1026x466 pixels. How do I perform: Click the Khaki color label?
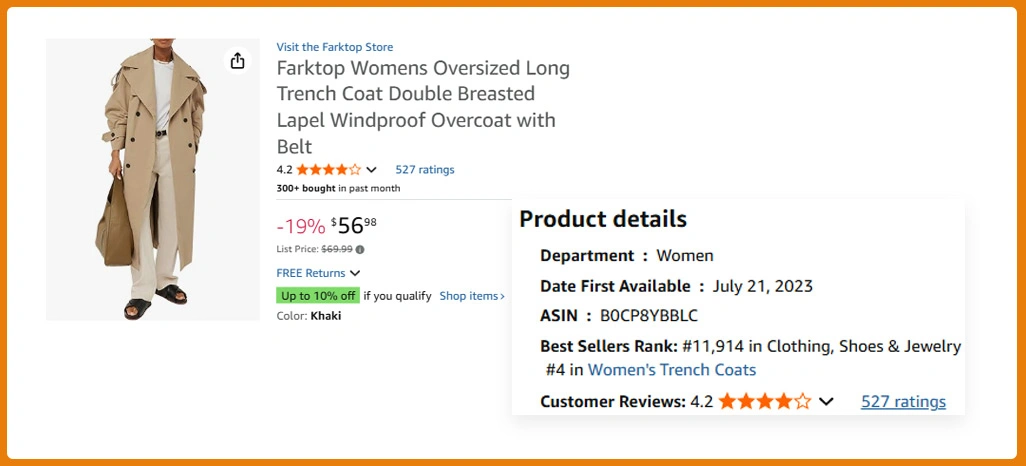click(x=326, y=316)
